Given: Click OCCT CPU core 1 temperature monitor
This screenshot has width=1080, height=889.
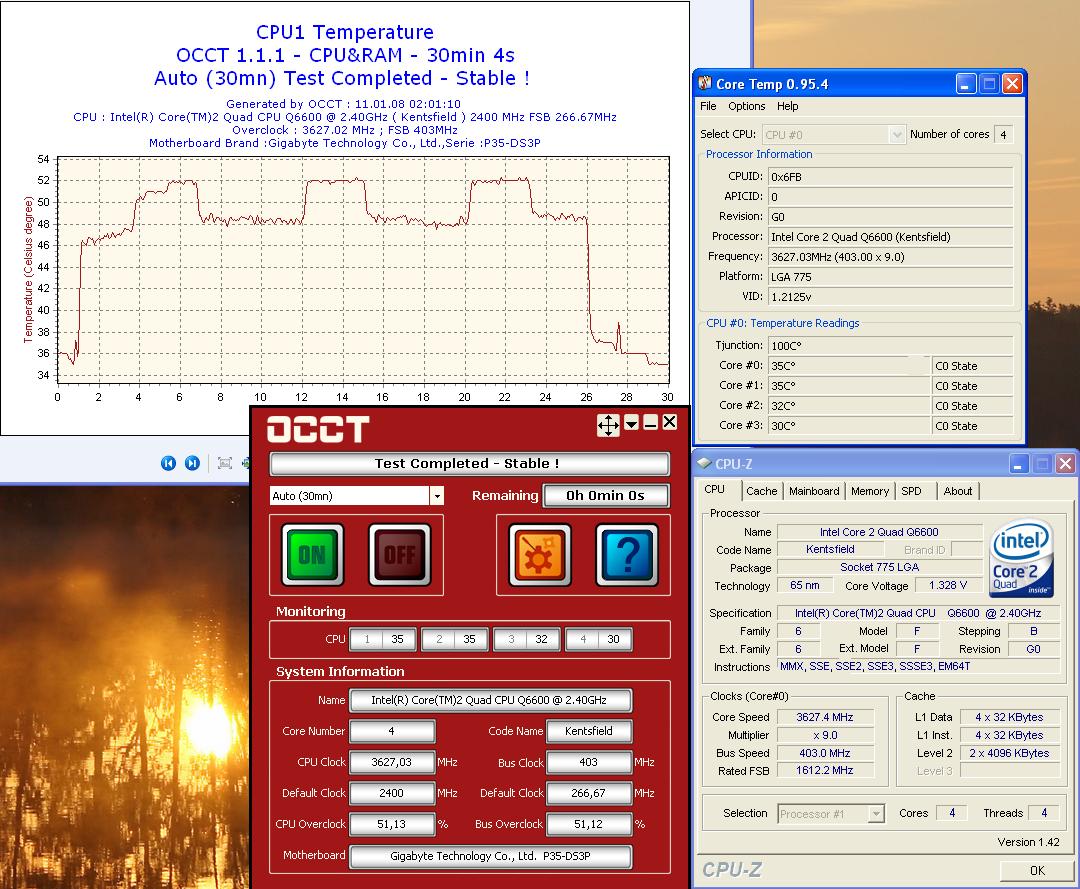Looking at the screenshot, I should 383,639.
